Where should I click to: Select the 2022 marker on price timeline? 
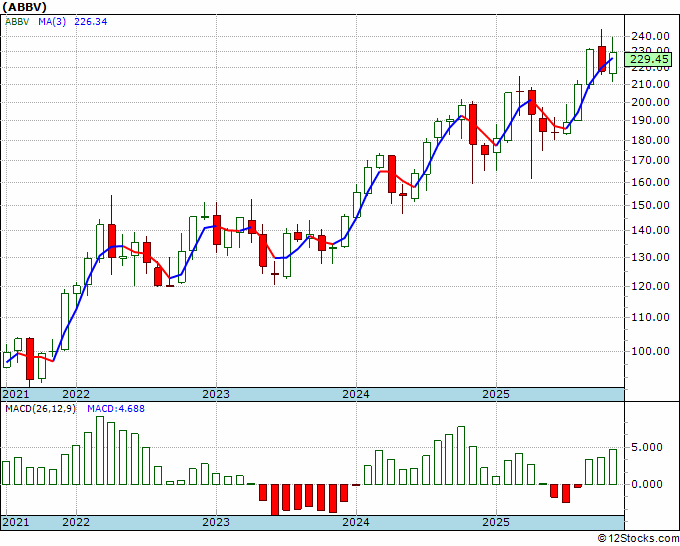(76, 395)
